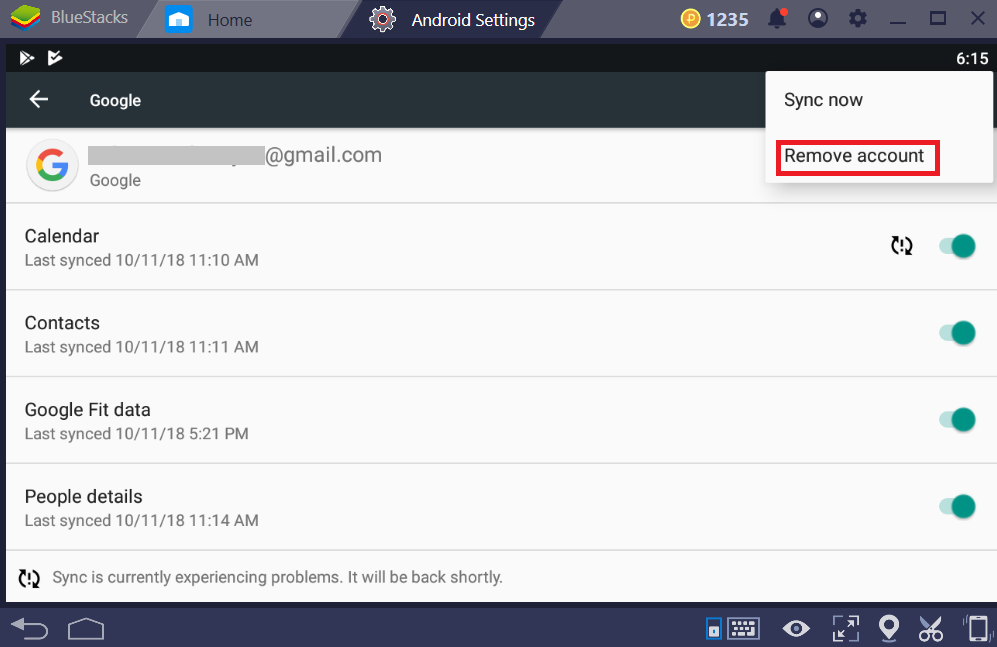Toggle the eye overlay icon
997x647 pixels.
tap(796, 629)
